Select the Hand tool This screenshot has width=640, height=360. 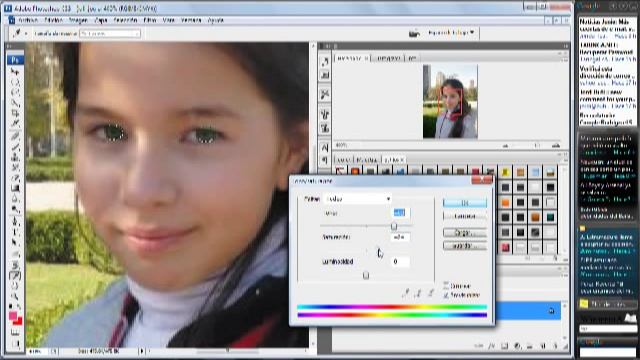15,286
